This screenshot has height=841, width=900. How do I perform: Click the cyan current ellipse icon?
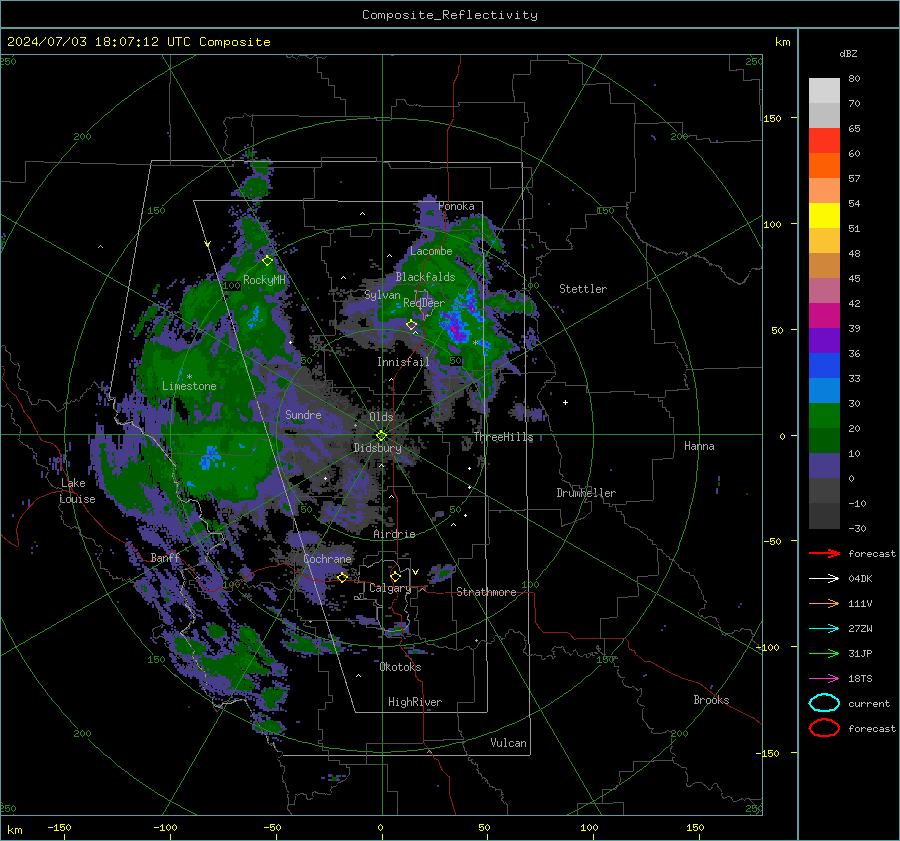tap(824, 703)
